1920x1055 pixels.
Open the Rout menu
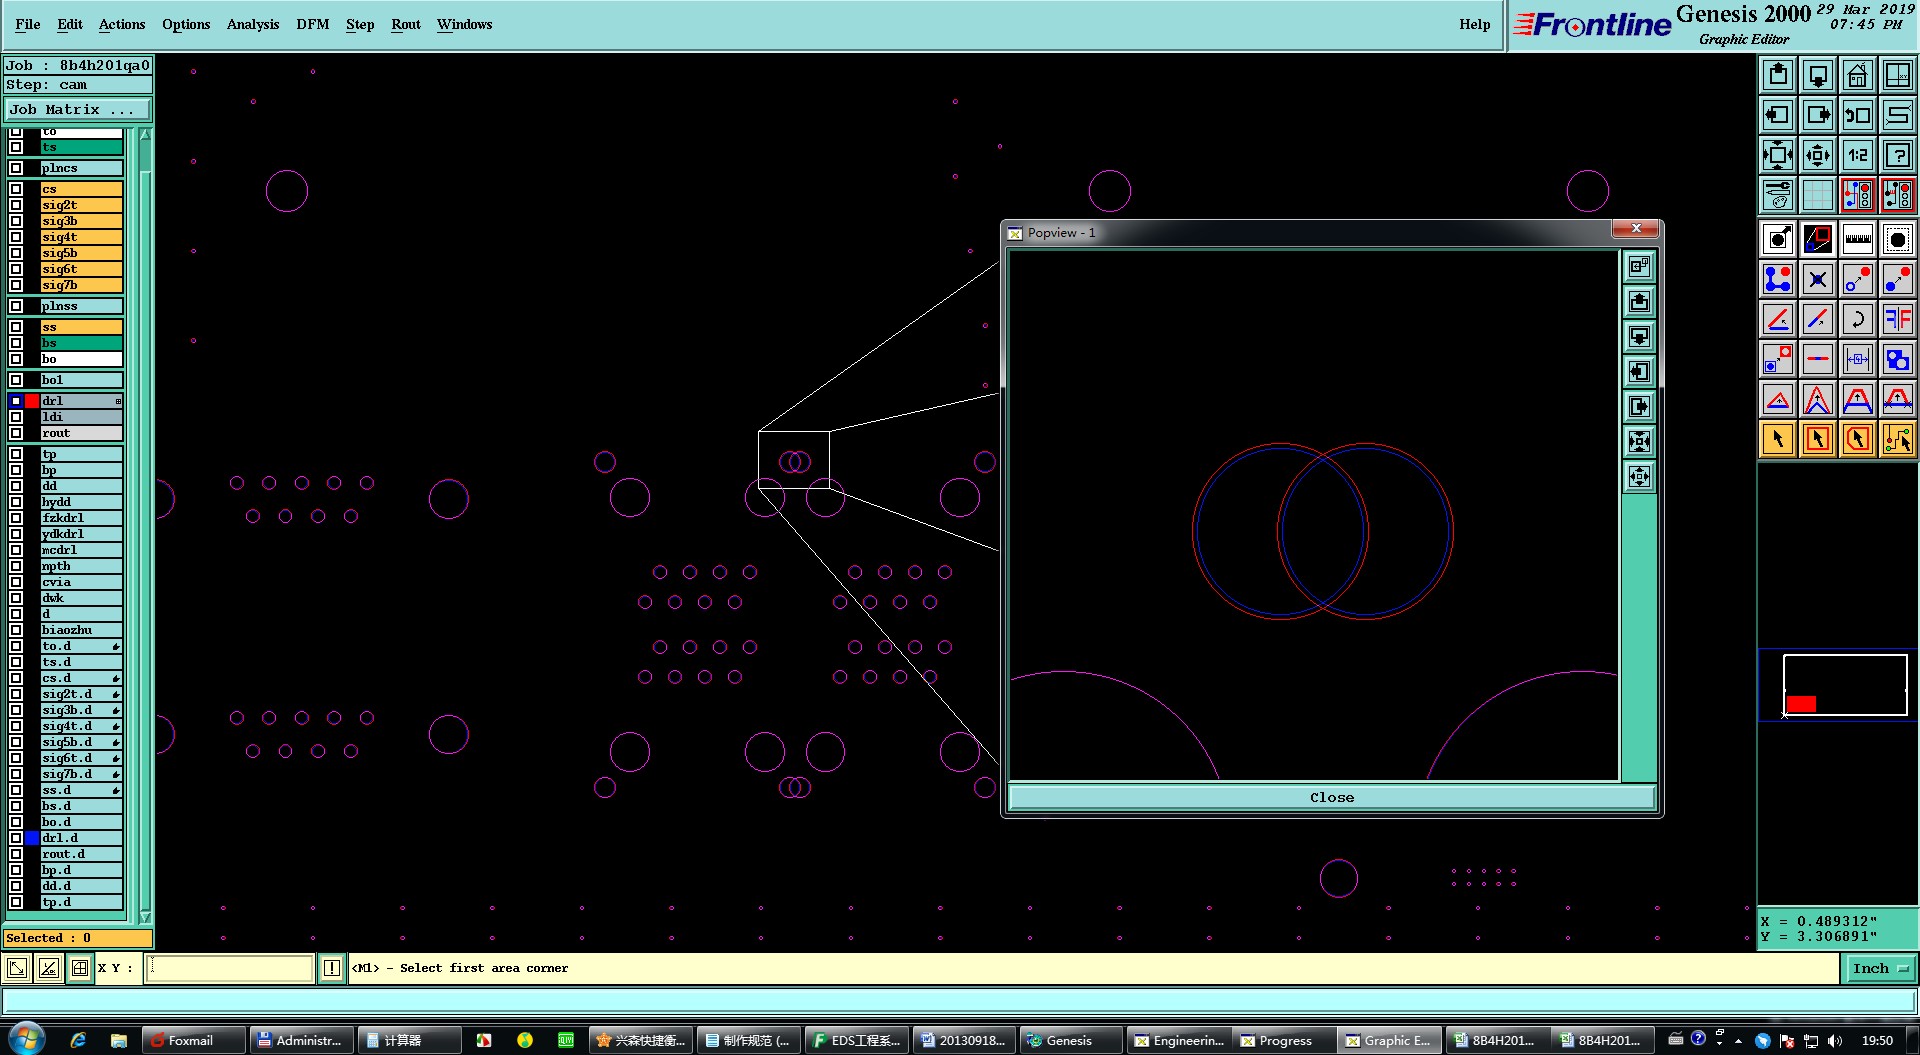click(406, 24)
